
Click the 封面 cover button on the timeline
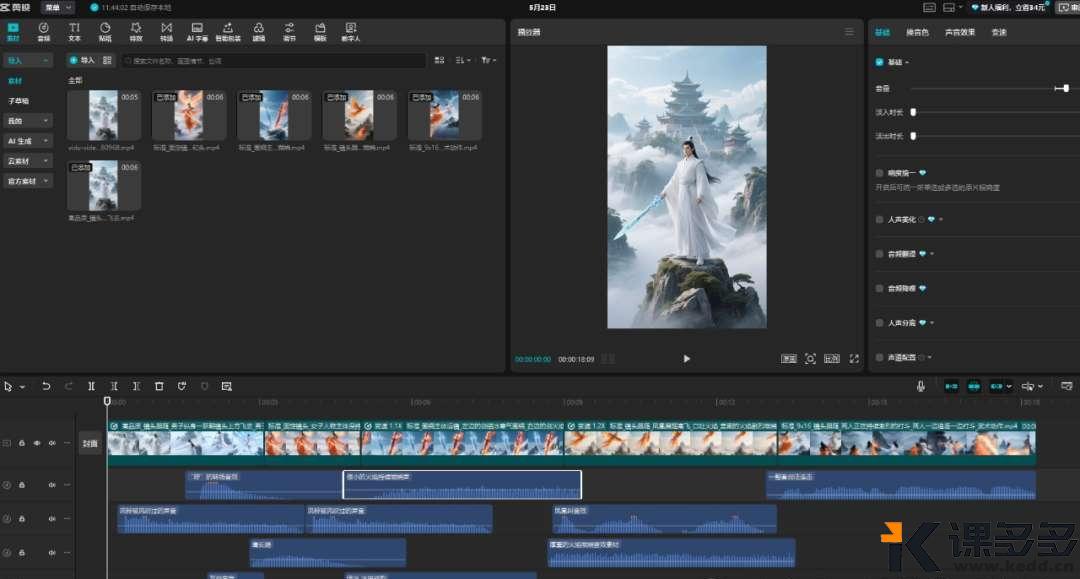tap(90, 443)
